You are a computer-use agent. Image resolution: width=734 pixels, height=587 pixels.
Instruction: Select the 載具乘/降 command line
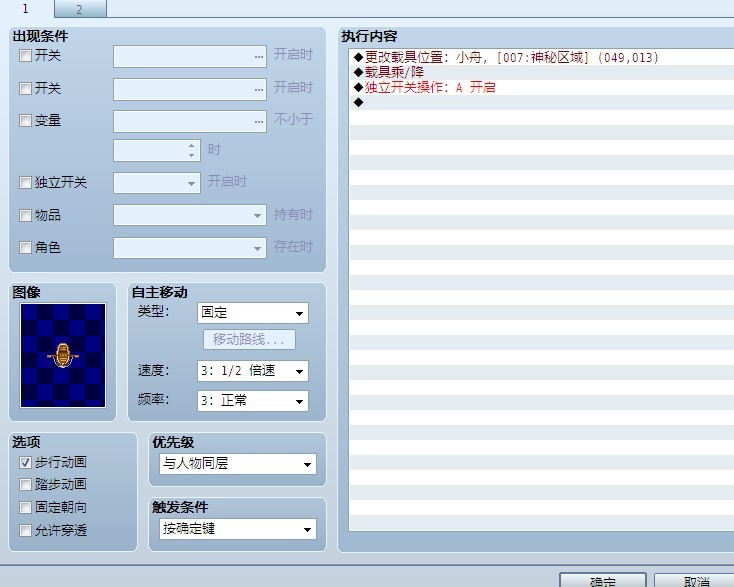542,72
